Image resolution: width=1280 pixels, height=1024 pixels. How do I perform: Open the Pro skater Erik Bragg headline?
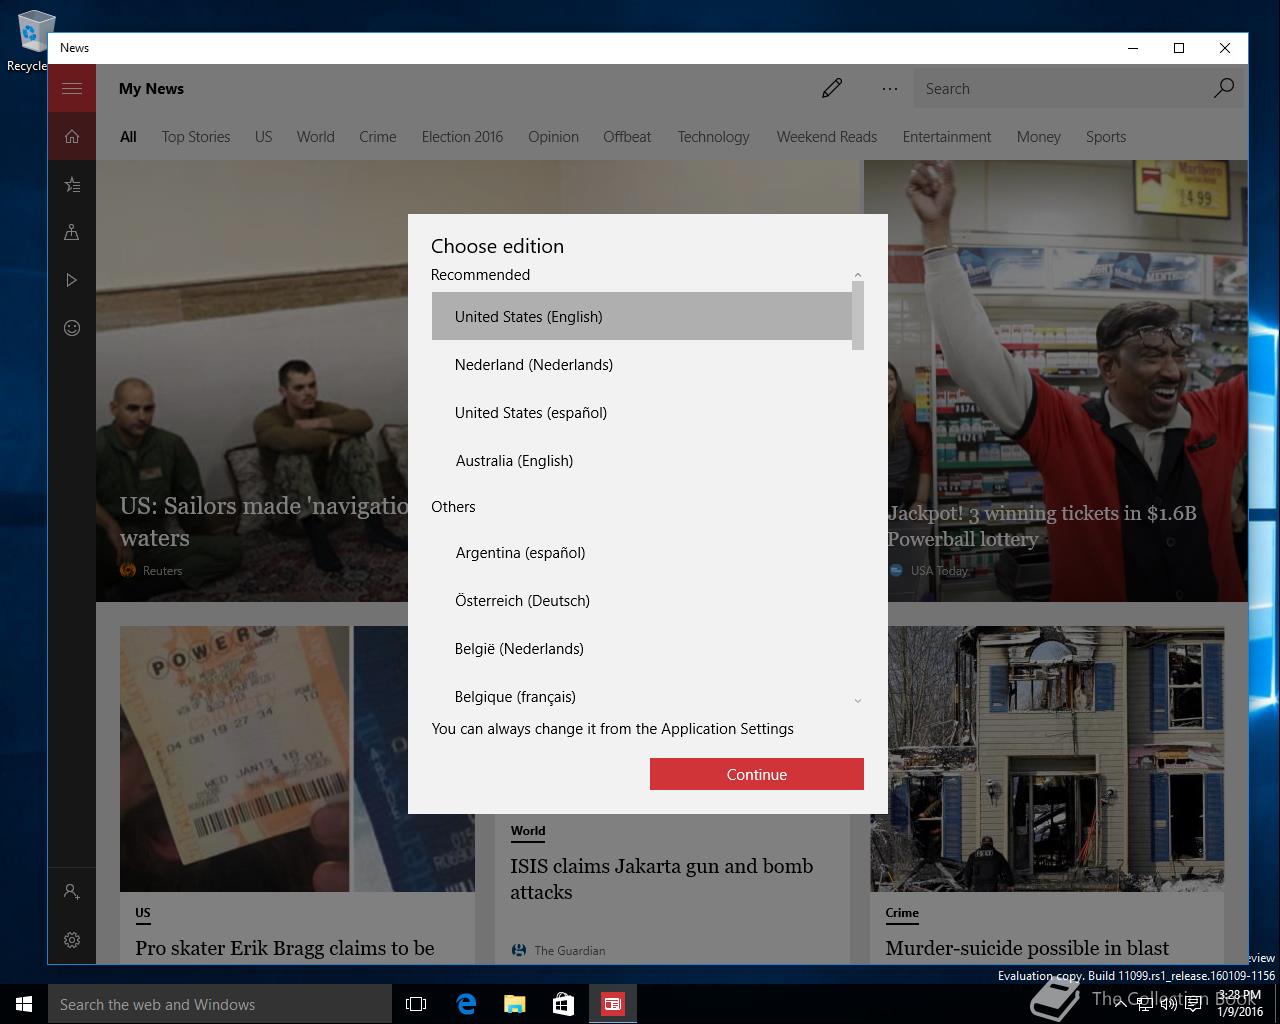tap(285, 948)
